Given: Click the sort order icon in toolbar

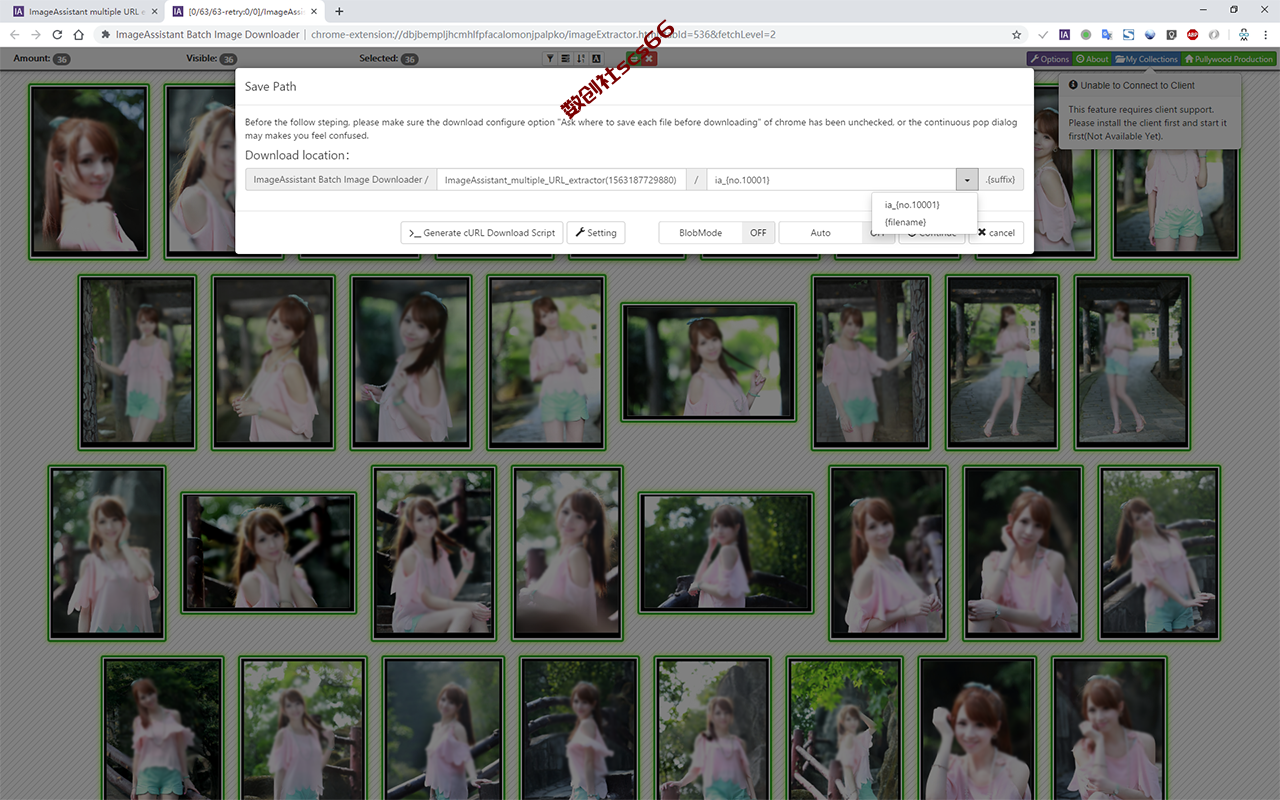Looking at the screenshot, I should pos(581,59).
